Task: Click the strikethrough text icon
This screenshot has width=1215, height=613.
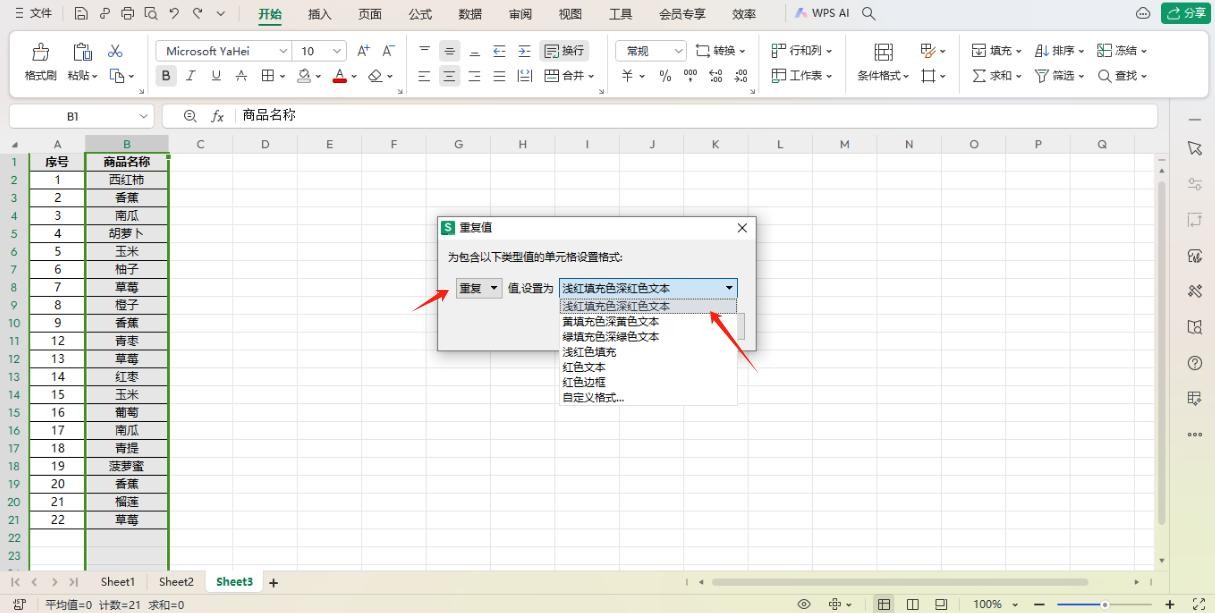Action: (x=241, y=76)
